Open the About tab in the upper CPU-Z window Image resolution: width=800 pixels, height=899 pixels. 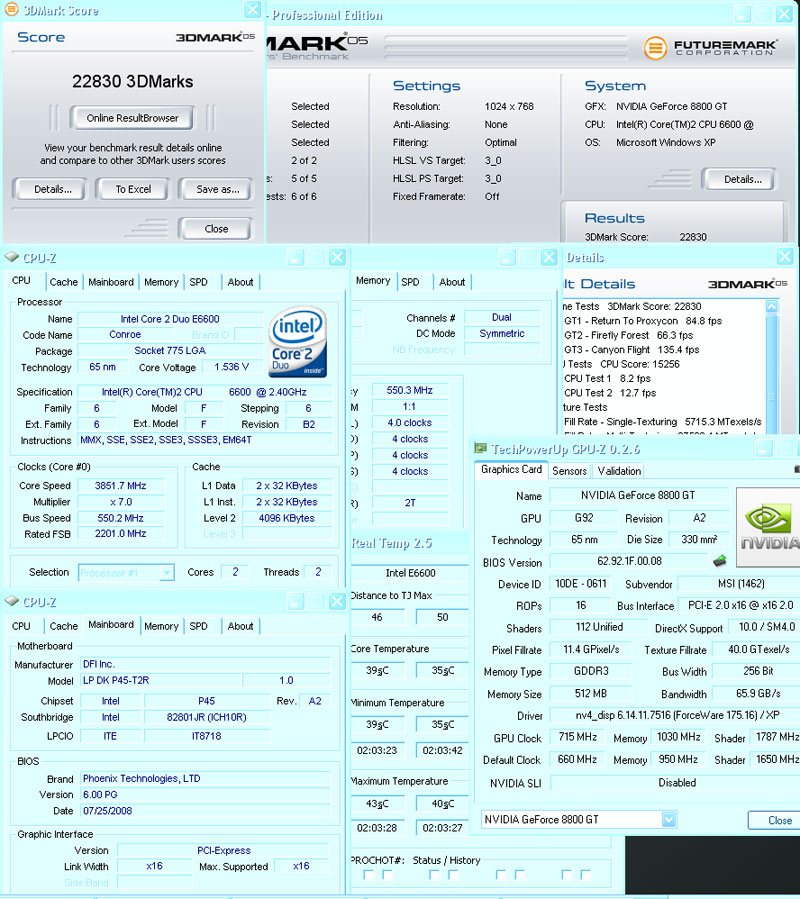240,282
